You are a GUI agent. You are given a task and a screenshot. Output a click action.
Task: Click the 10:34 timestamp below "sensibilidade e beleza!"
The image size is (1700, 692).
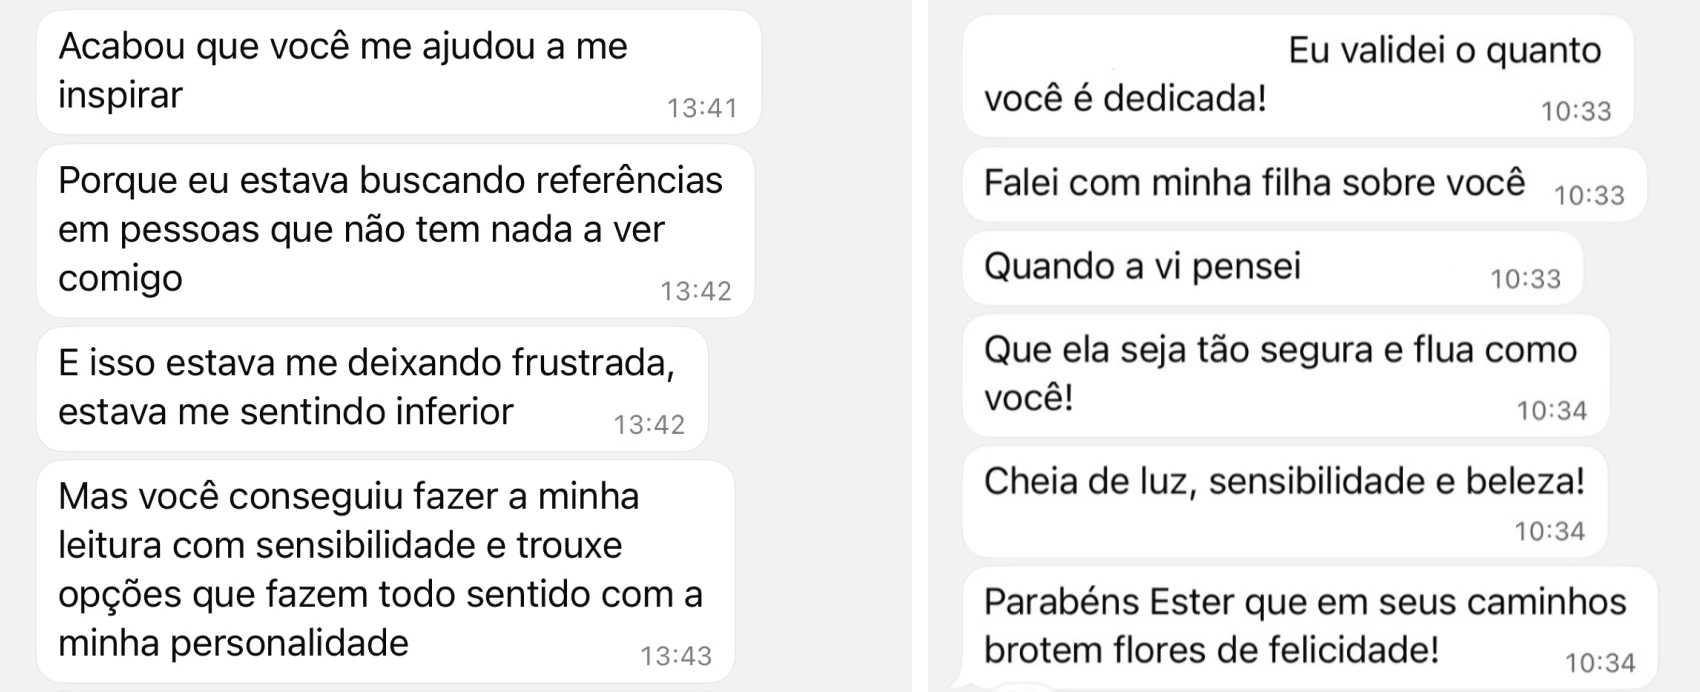coord(1550,531)
